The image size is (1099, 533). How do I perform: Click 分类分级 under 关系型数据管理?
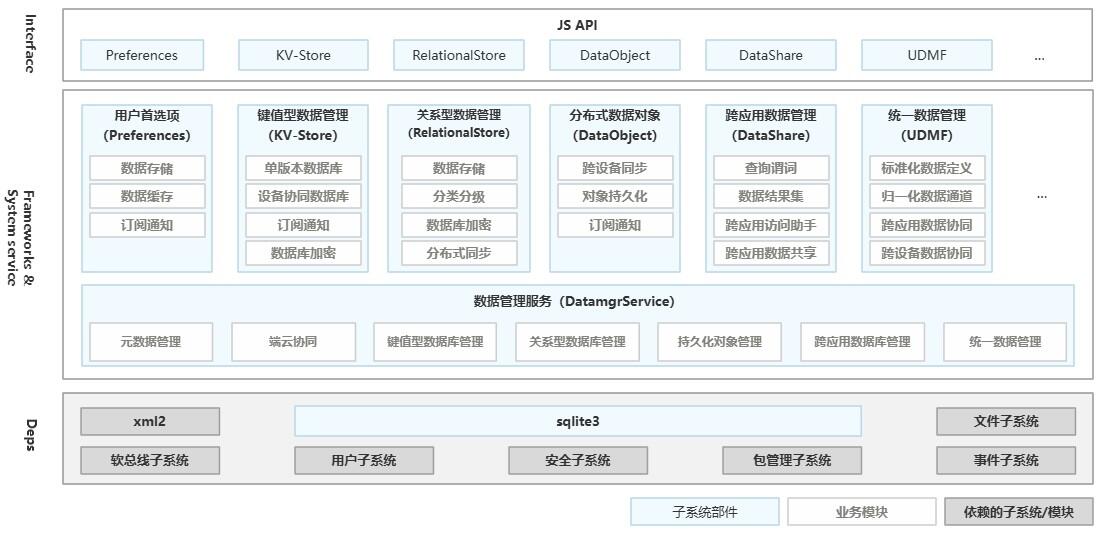pyautogui.click(x=459, y=196)
